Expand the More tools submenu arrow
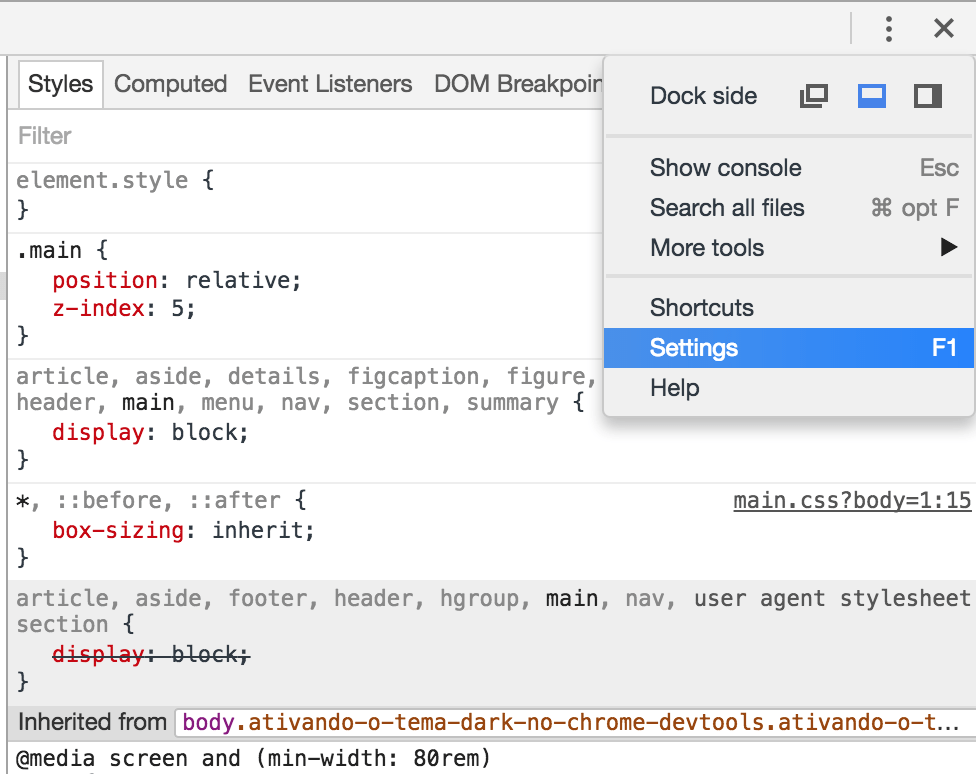The image size is (976, 774). (x=949, y=247)
